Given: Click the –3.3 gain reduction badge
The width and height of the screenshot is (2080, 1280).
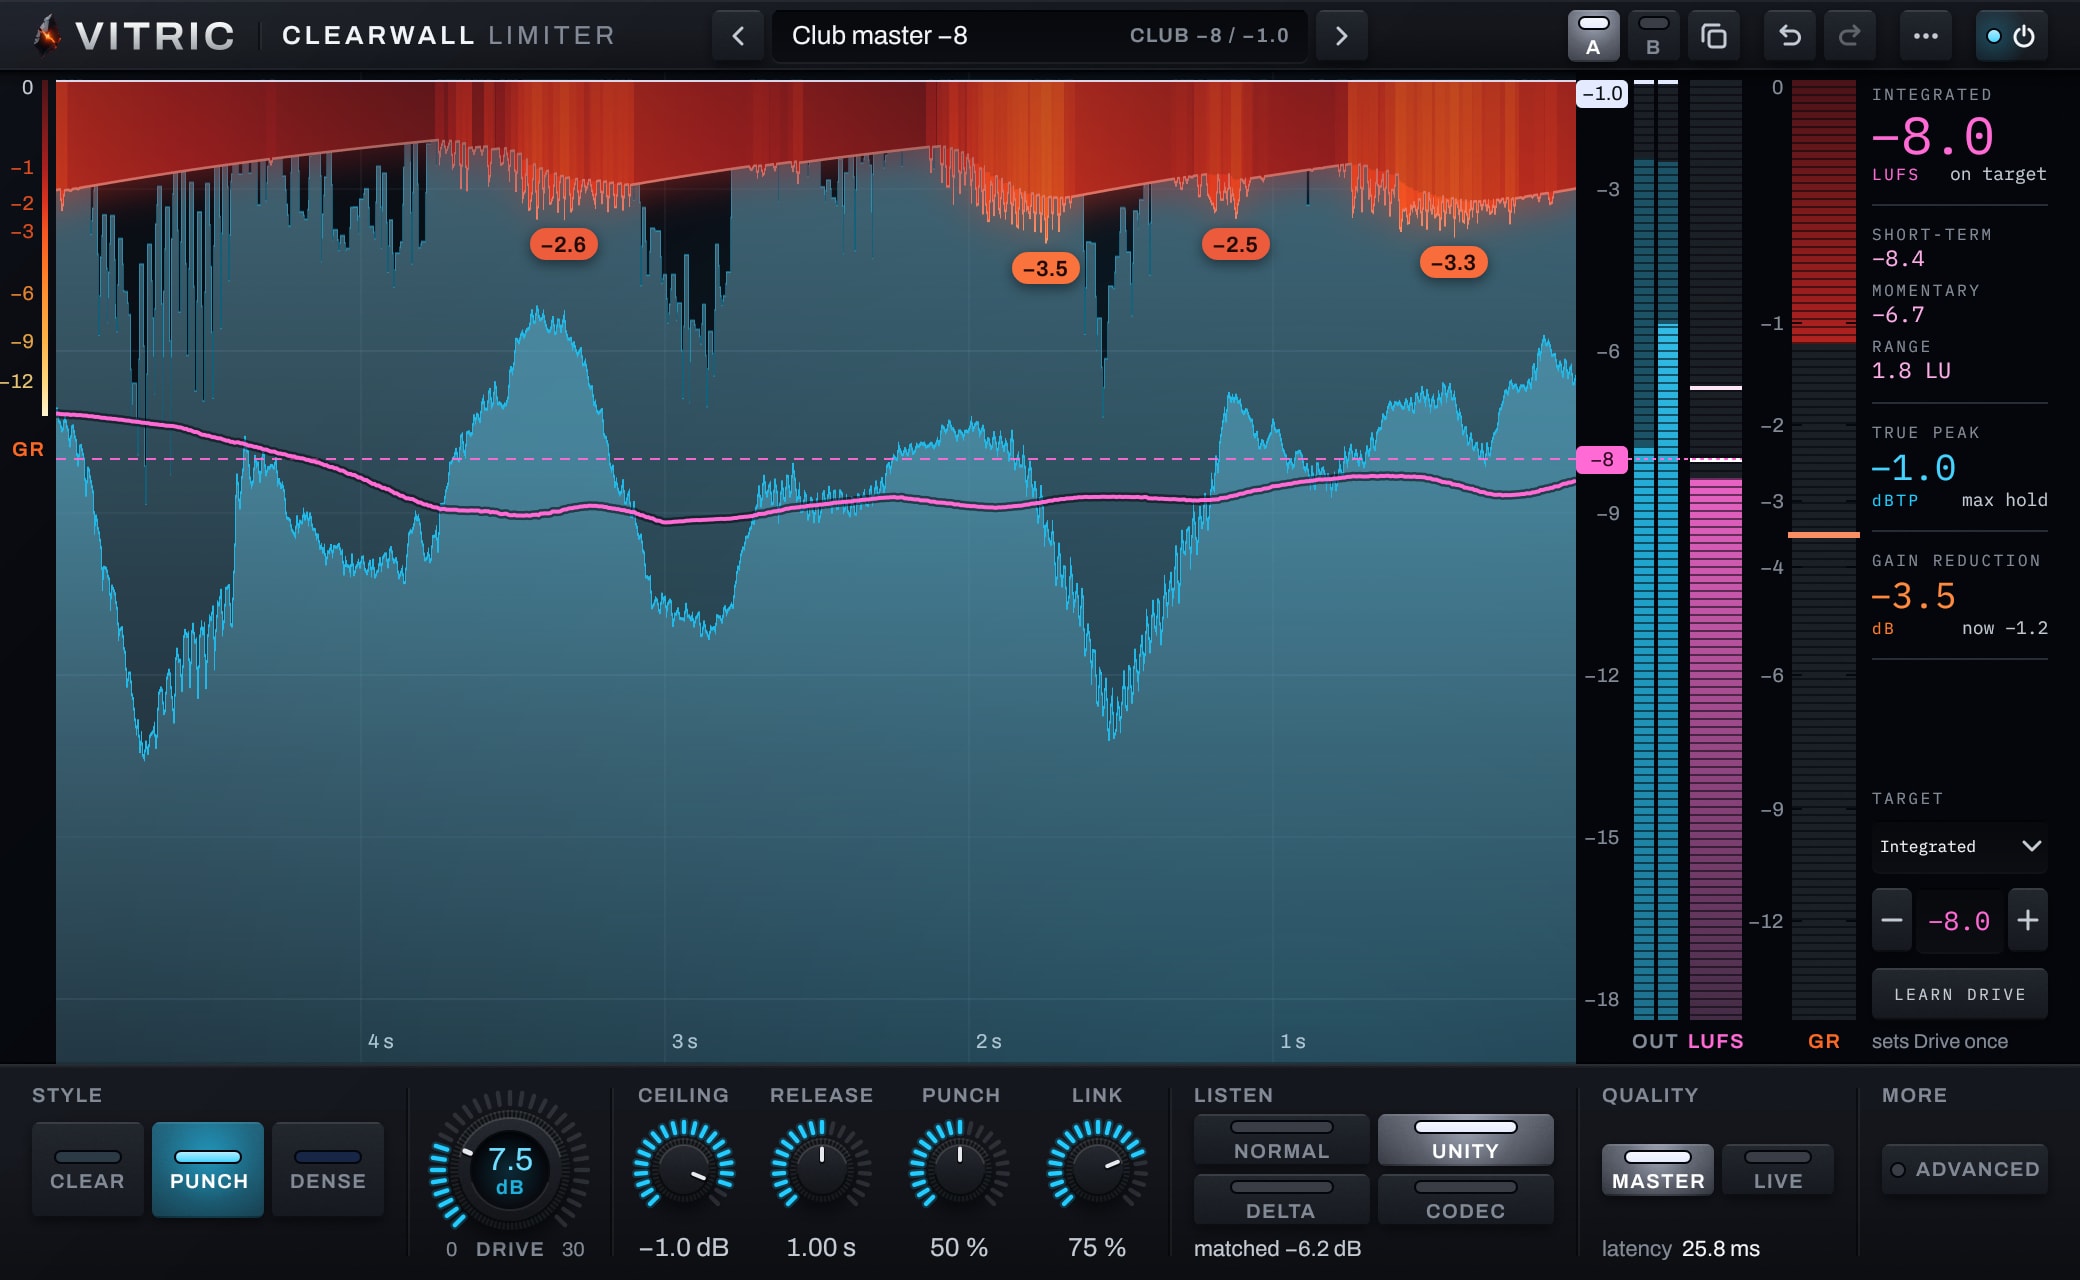Looking at the screenshot, I should [1454, 262].
